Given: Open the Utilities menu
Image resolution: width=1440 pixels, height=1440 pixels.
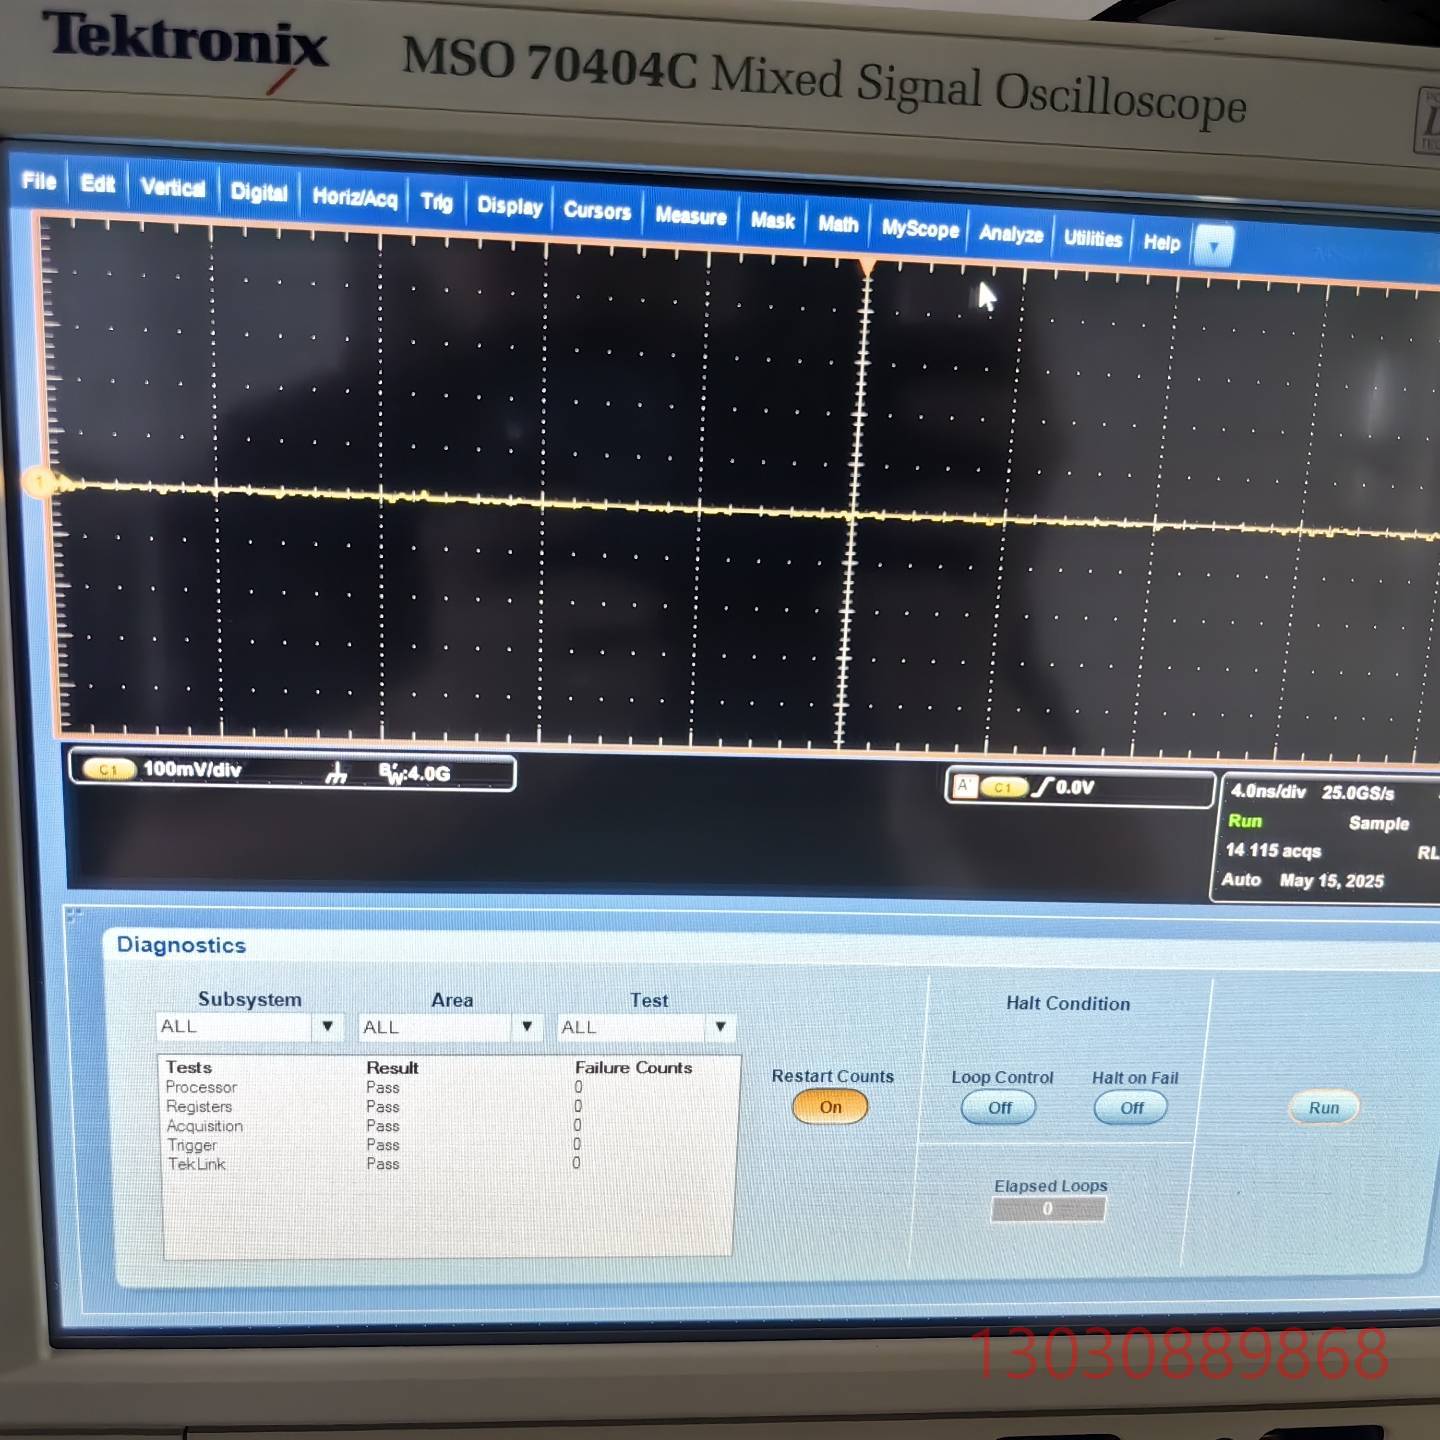Looking at the screenshot, I should [x=1092, y=239].
